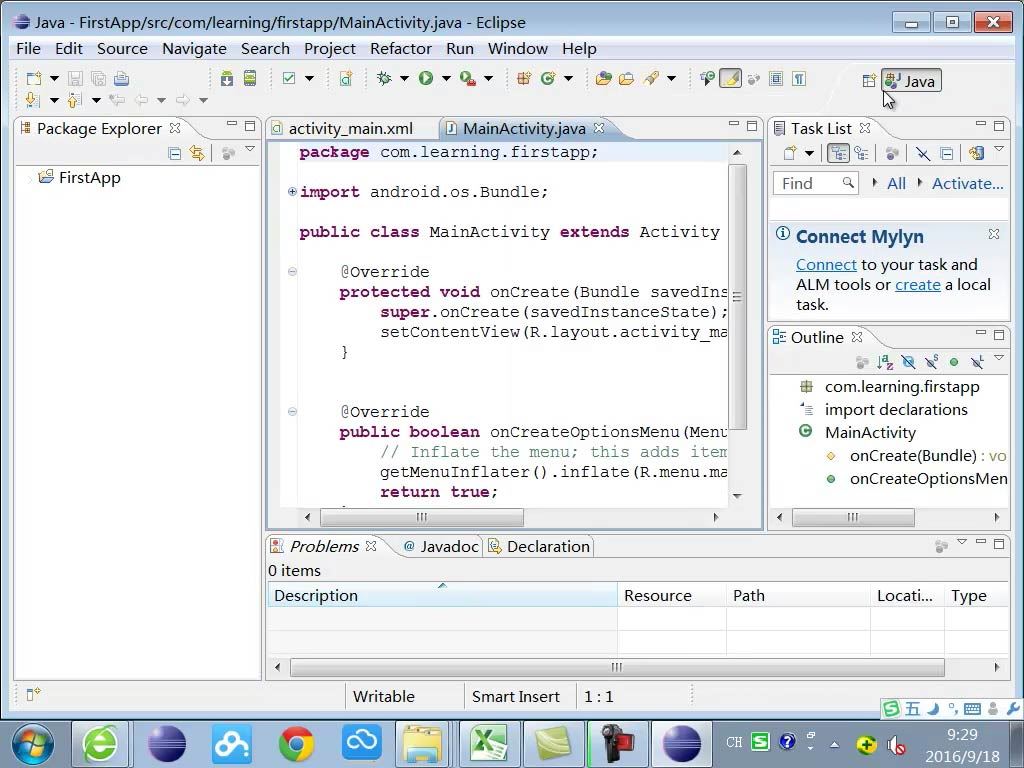Viewport: 1024px width, 768px height.
Task: Toggle Show Whitespace Characters
Action: click(x=799, y=79)
